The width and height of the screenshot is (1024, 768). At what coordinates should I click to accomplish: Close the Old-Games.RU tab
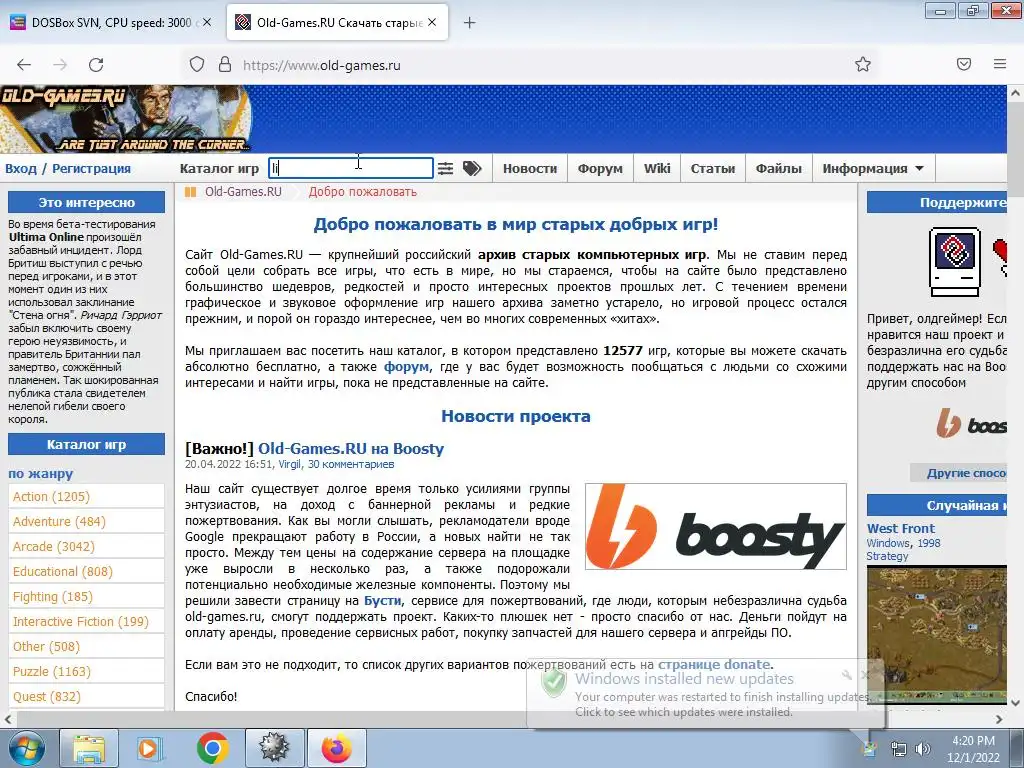(x=432, y=22)
